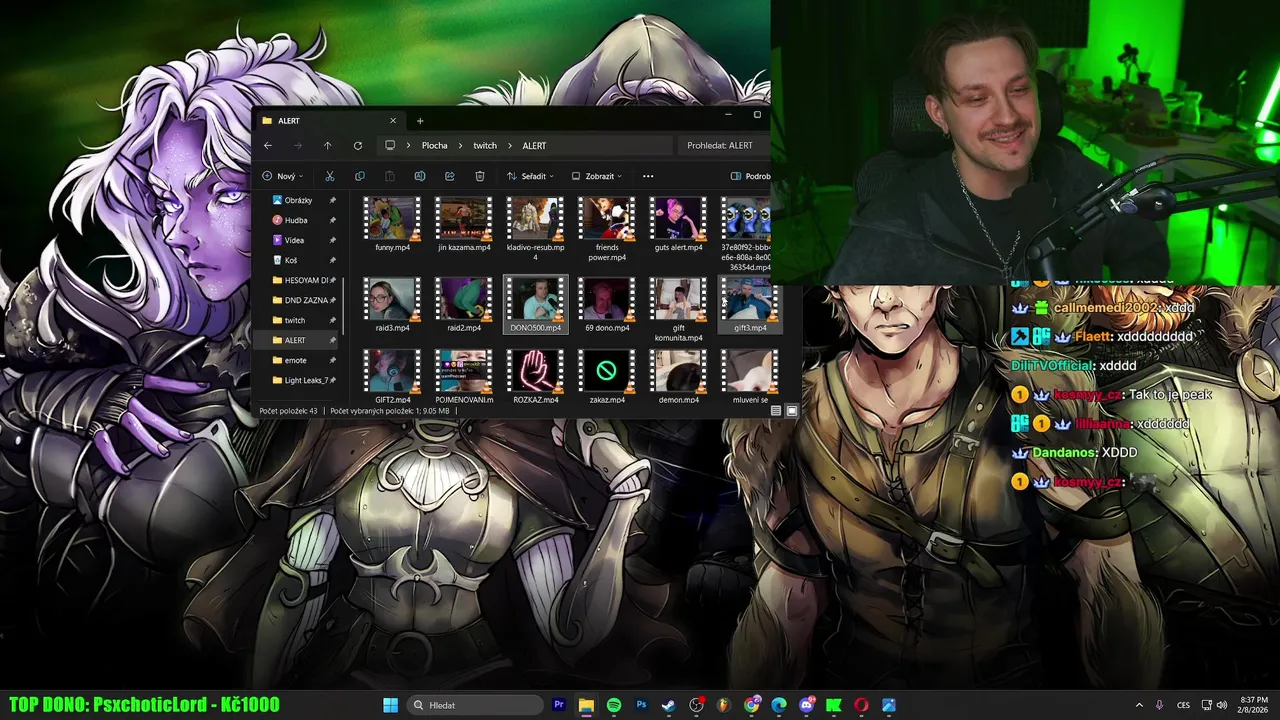Open Photoshop from the taskbar
The width and height of the screenshot is (1280, 720).
[x=641, y=705]
